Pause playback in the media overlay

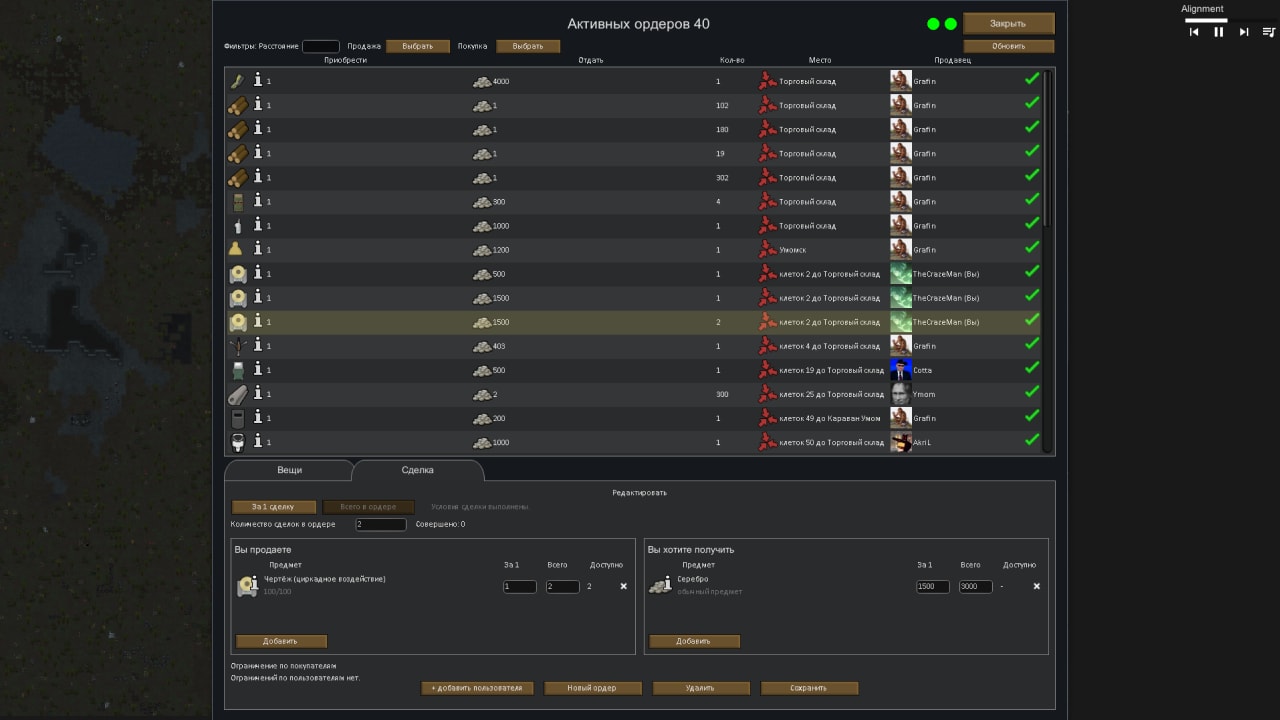1218,32
